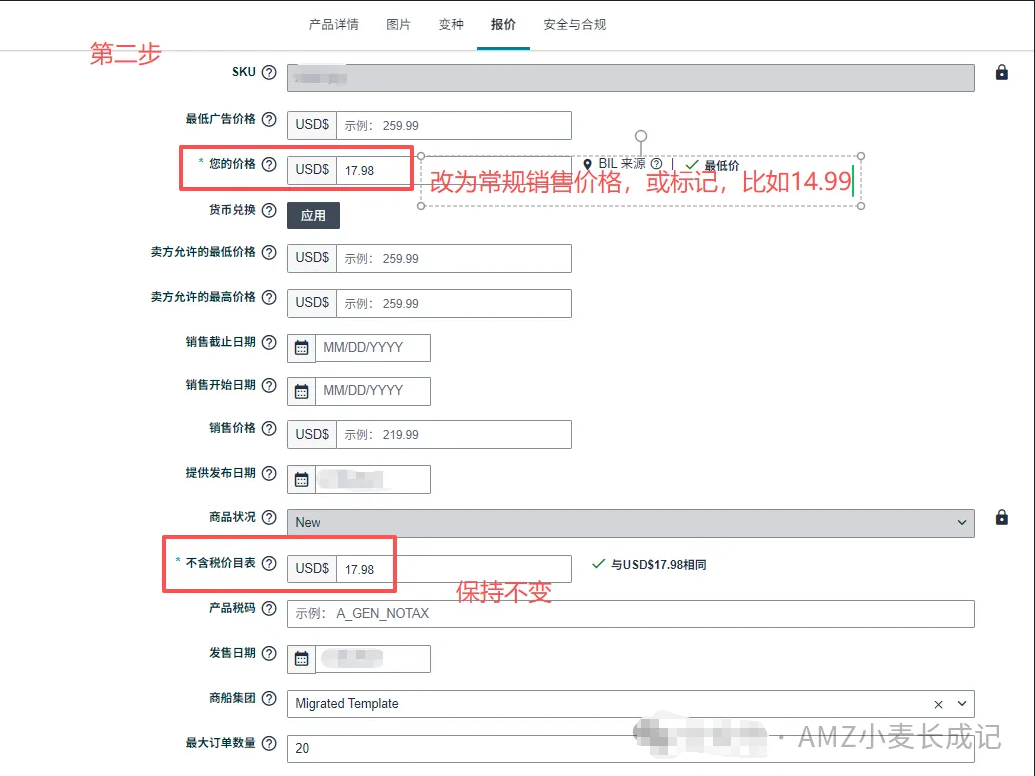Open help icon for 销售价格
Viewport: 1035px width, 776px height.
(269, 428)
